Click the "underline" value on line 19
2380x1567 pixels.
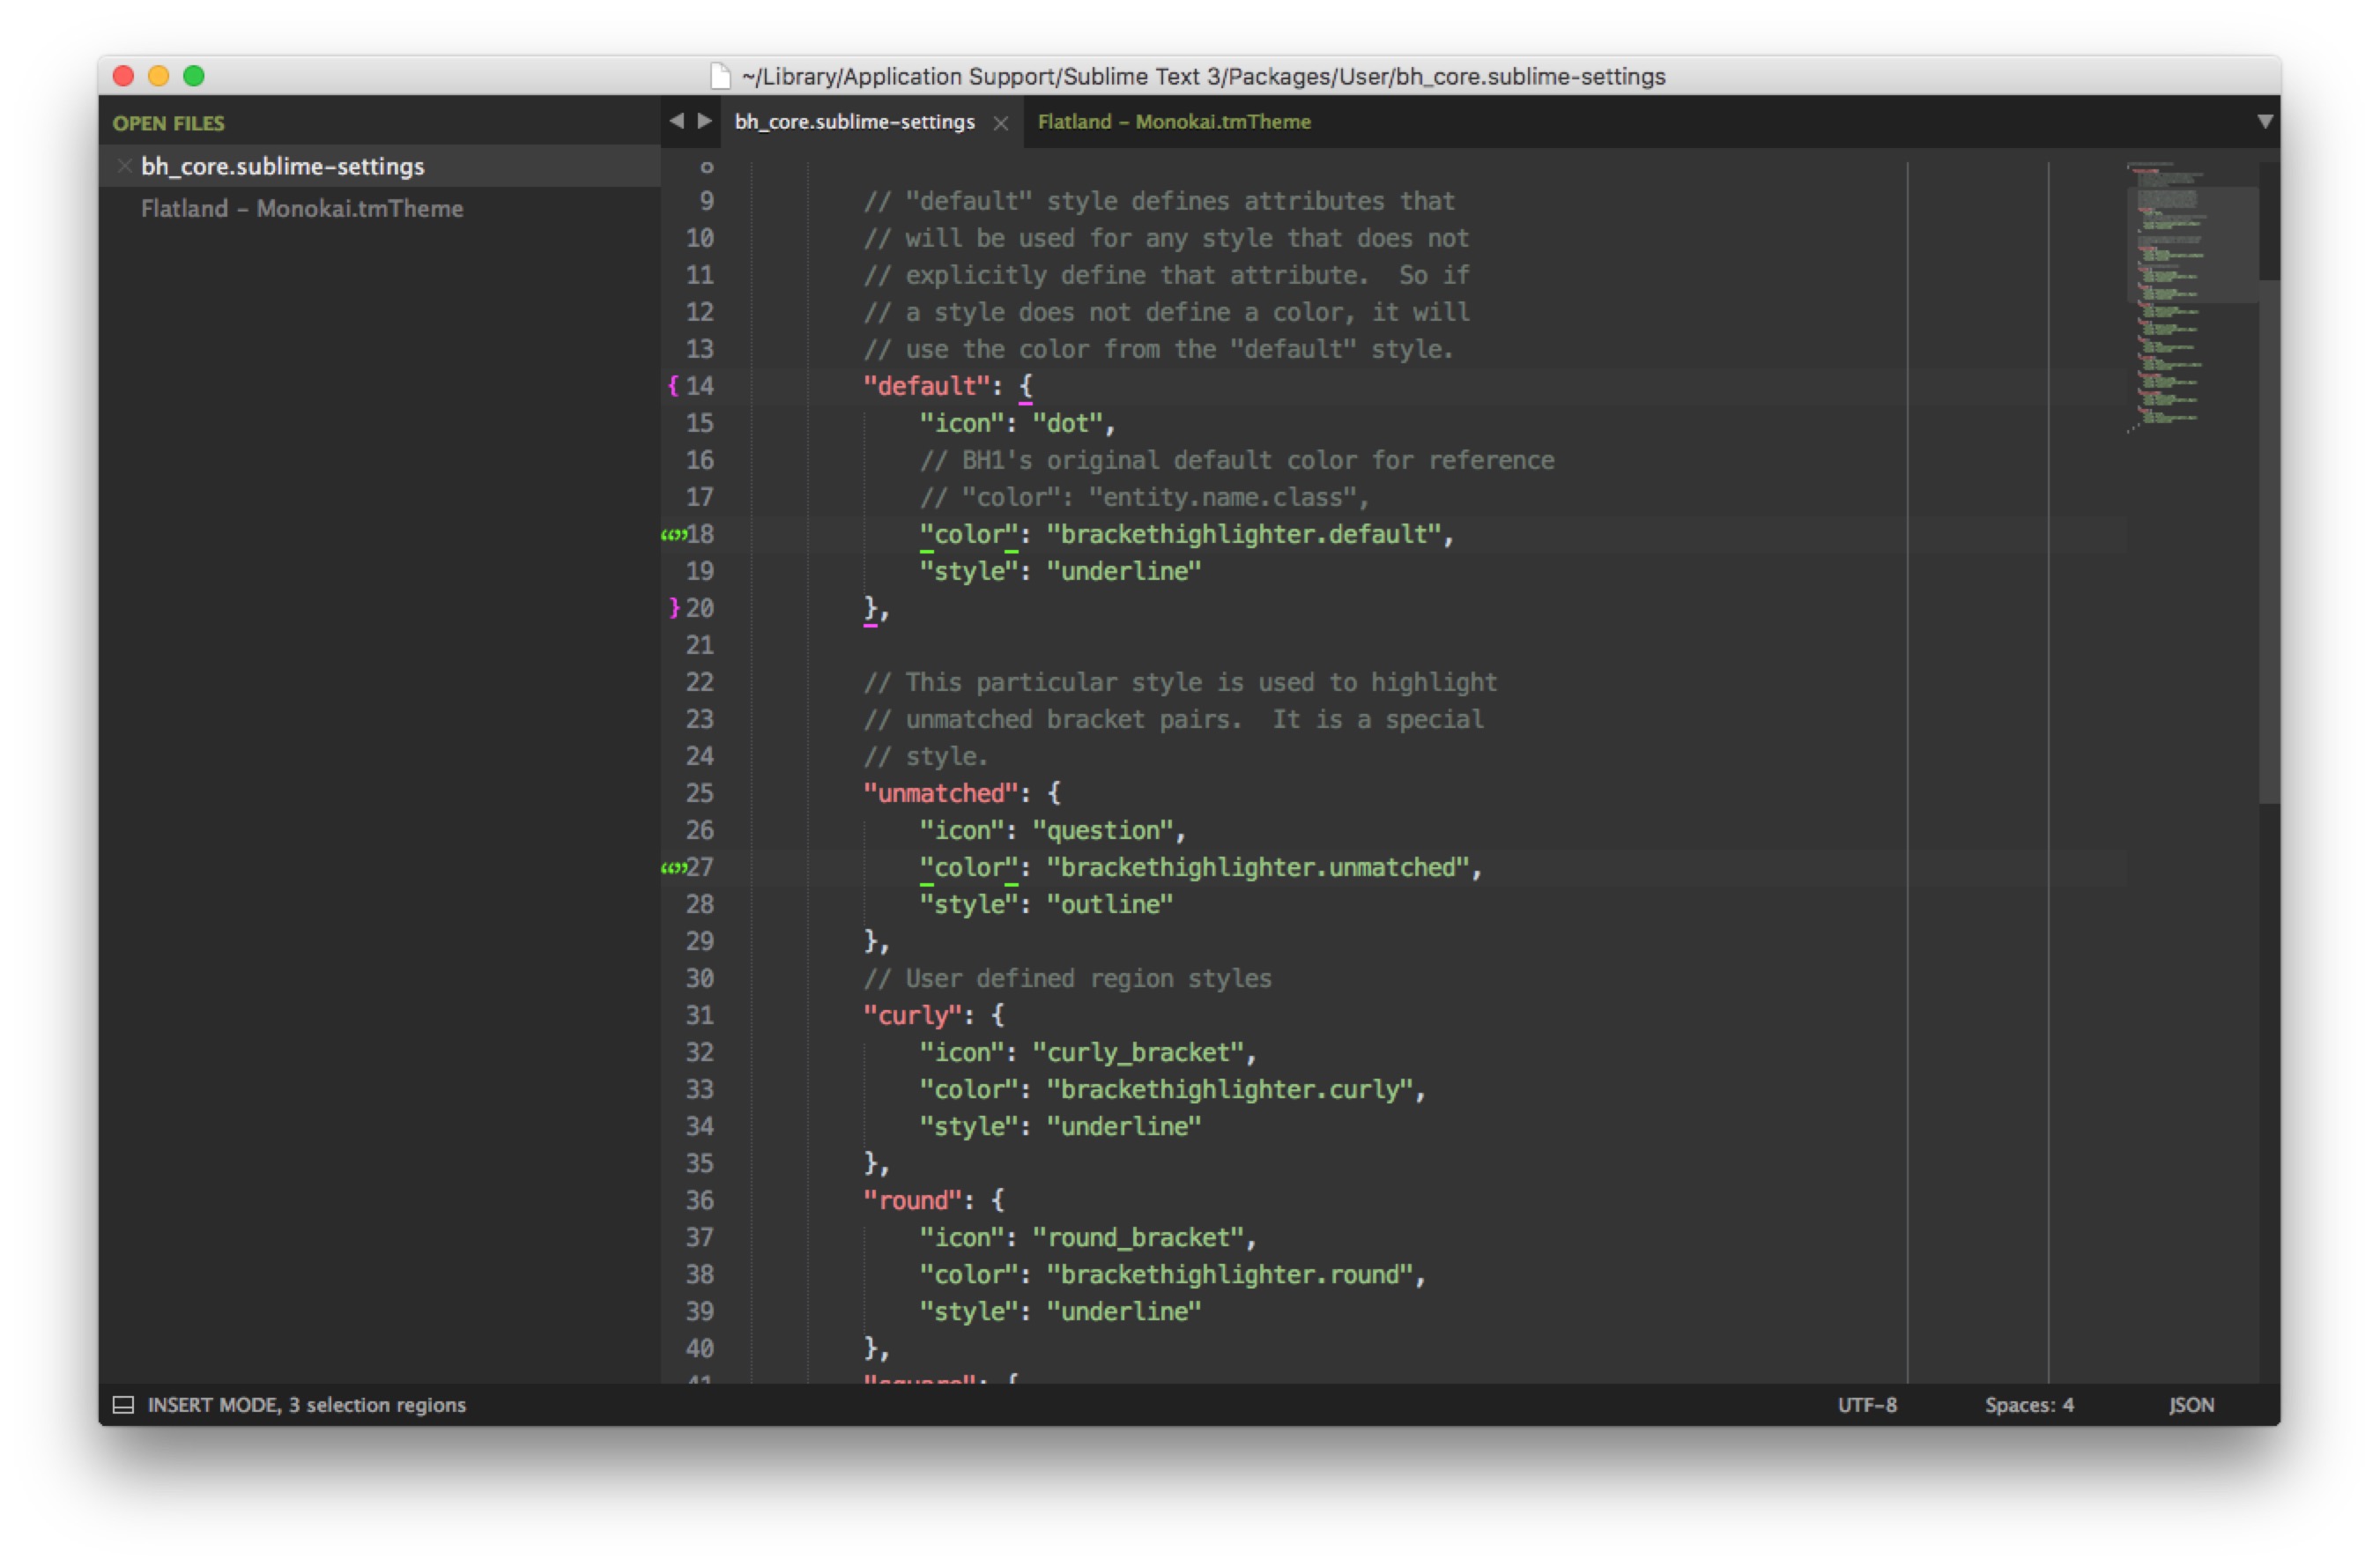coord(1123,571)
